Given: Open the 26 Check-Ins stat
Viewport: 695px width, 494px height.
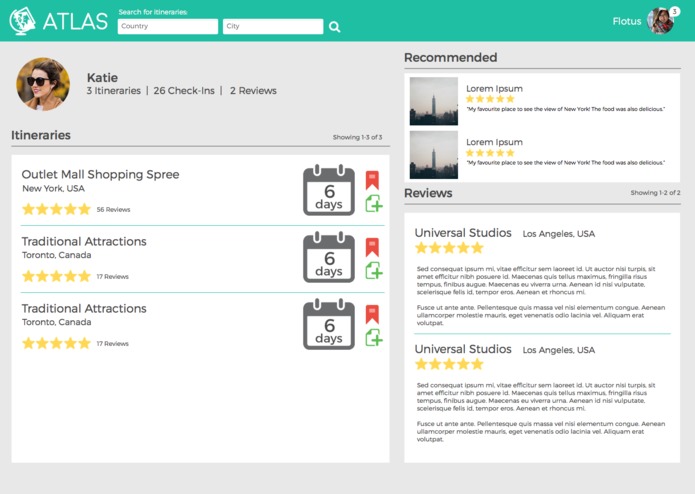Looking at the screenshot, I should pyautogui.click(x=184, y=91).
